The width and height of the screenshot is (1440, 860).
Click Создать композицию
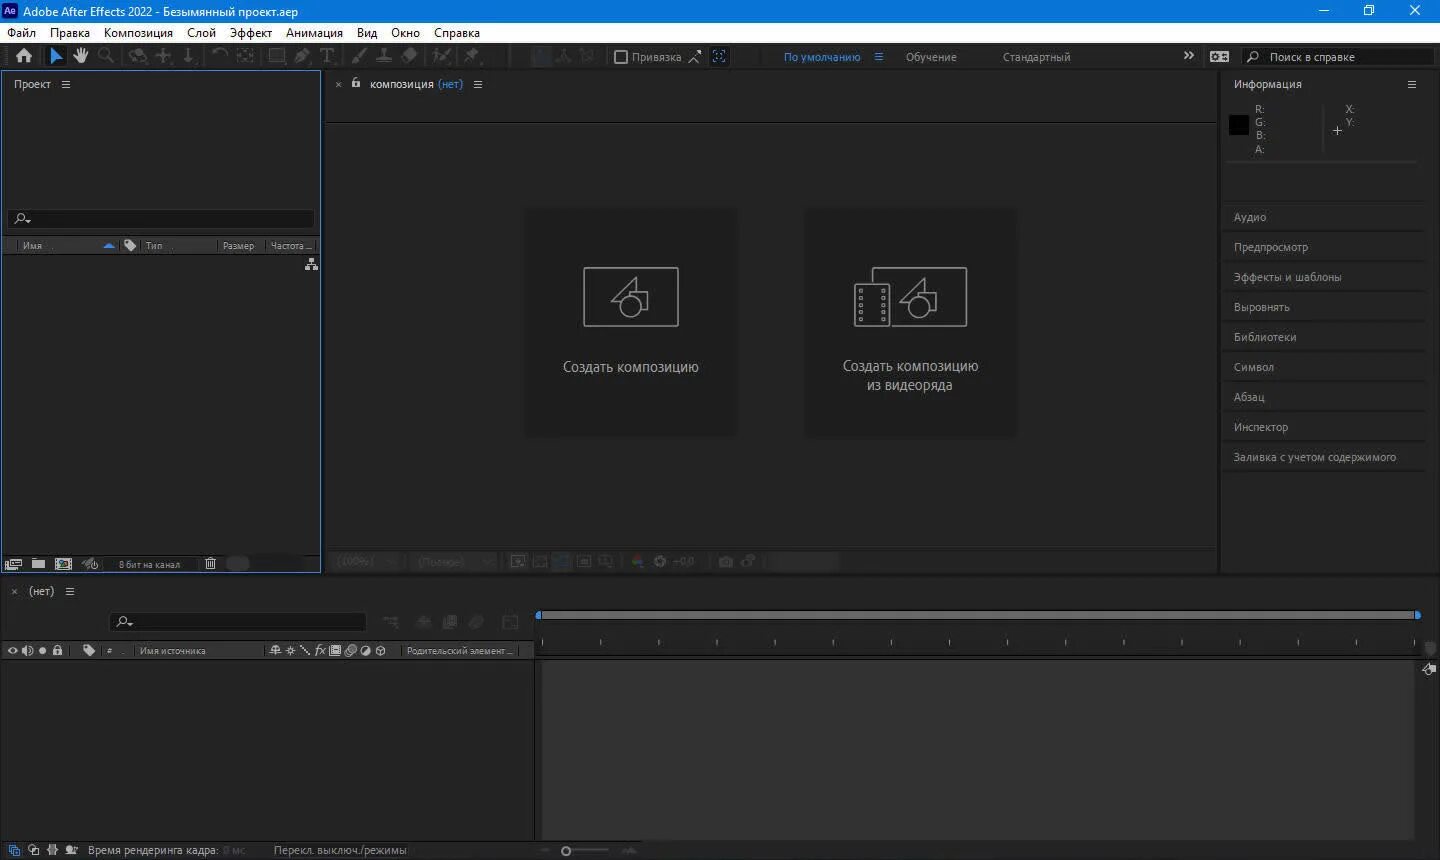630,322
